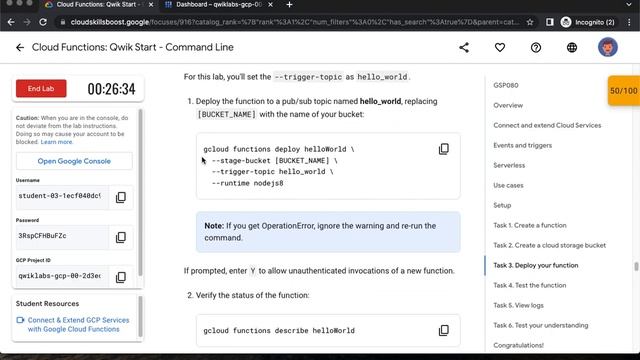The image size is (640, 360).
Task: Open the Incognito (2) profile indicator
Action: click(x=588, y=22)
